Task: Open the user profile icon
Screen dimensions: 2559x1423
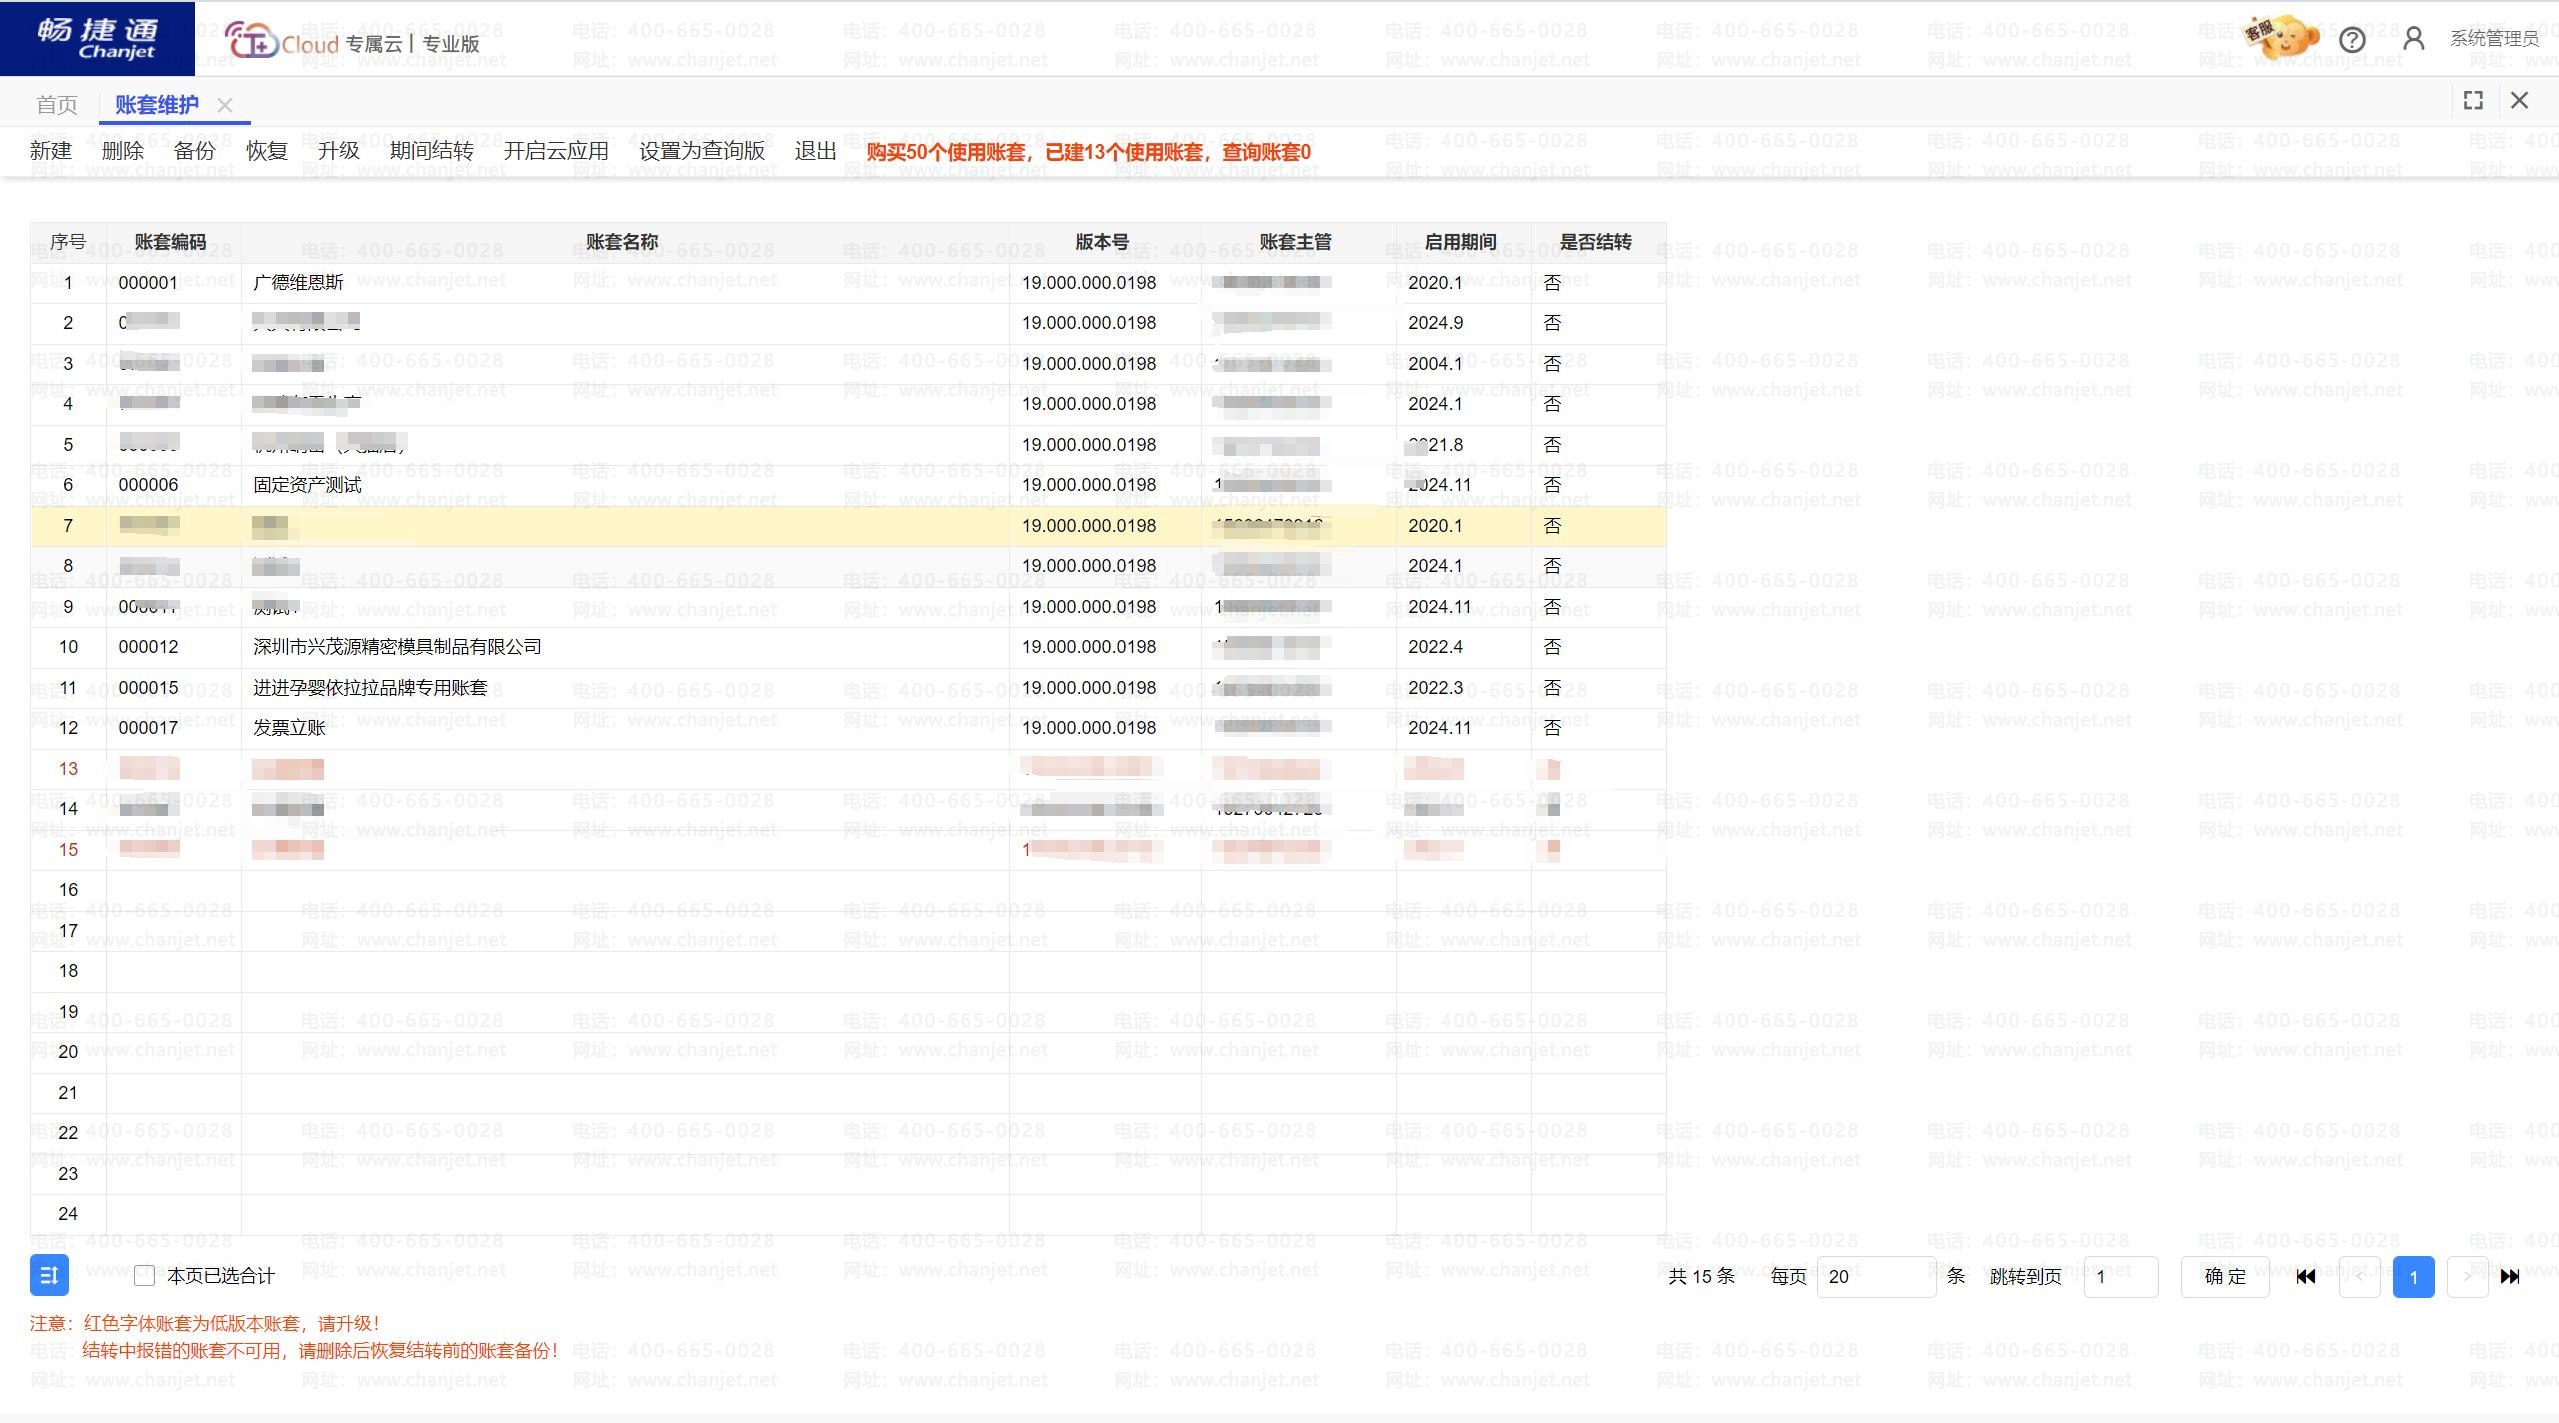Action: tap(2413, 39)
